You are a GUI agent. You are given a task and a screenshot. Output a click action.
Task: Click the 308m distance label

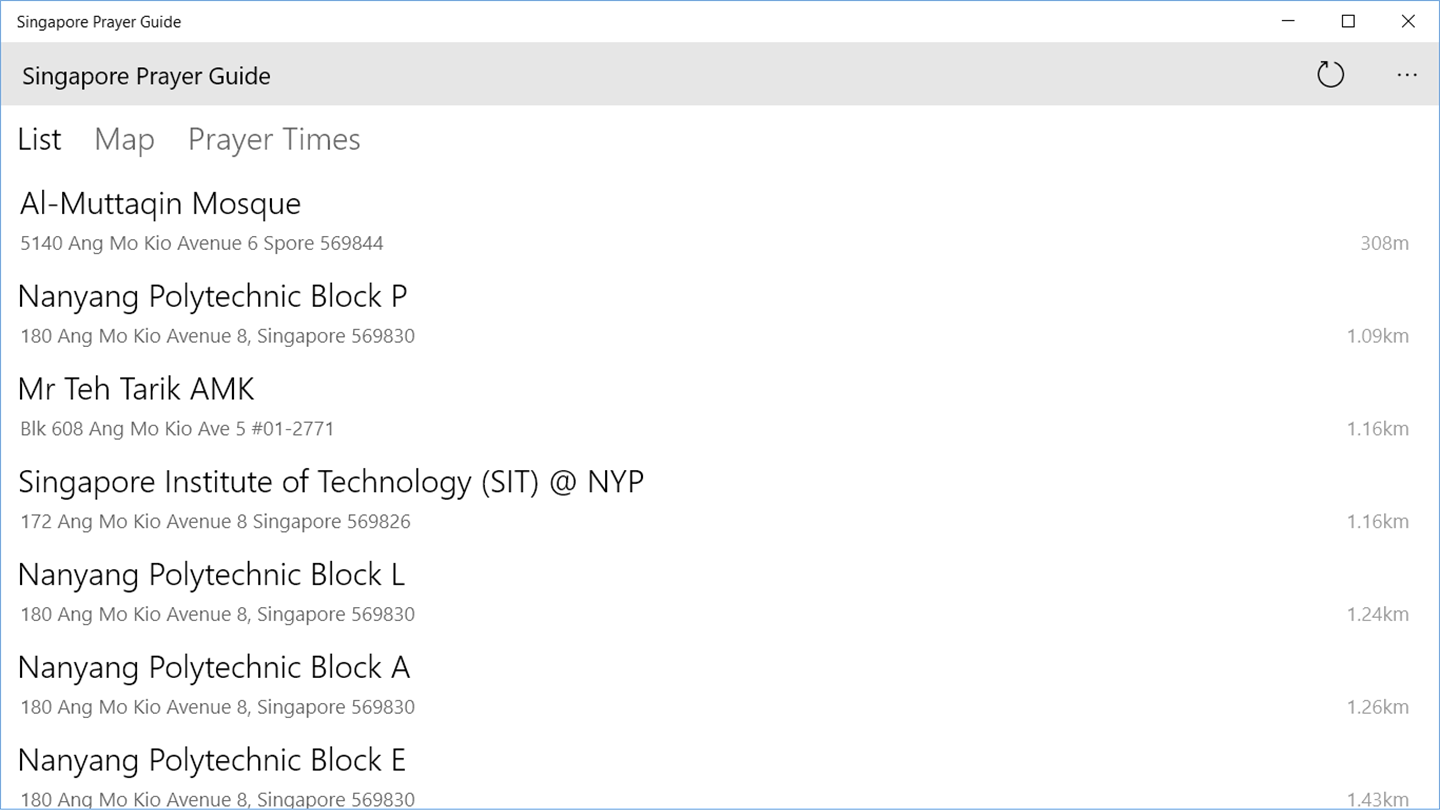click(x=1384, y=243)
